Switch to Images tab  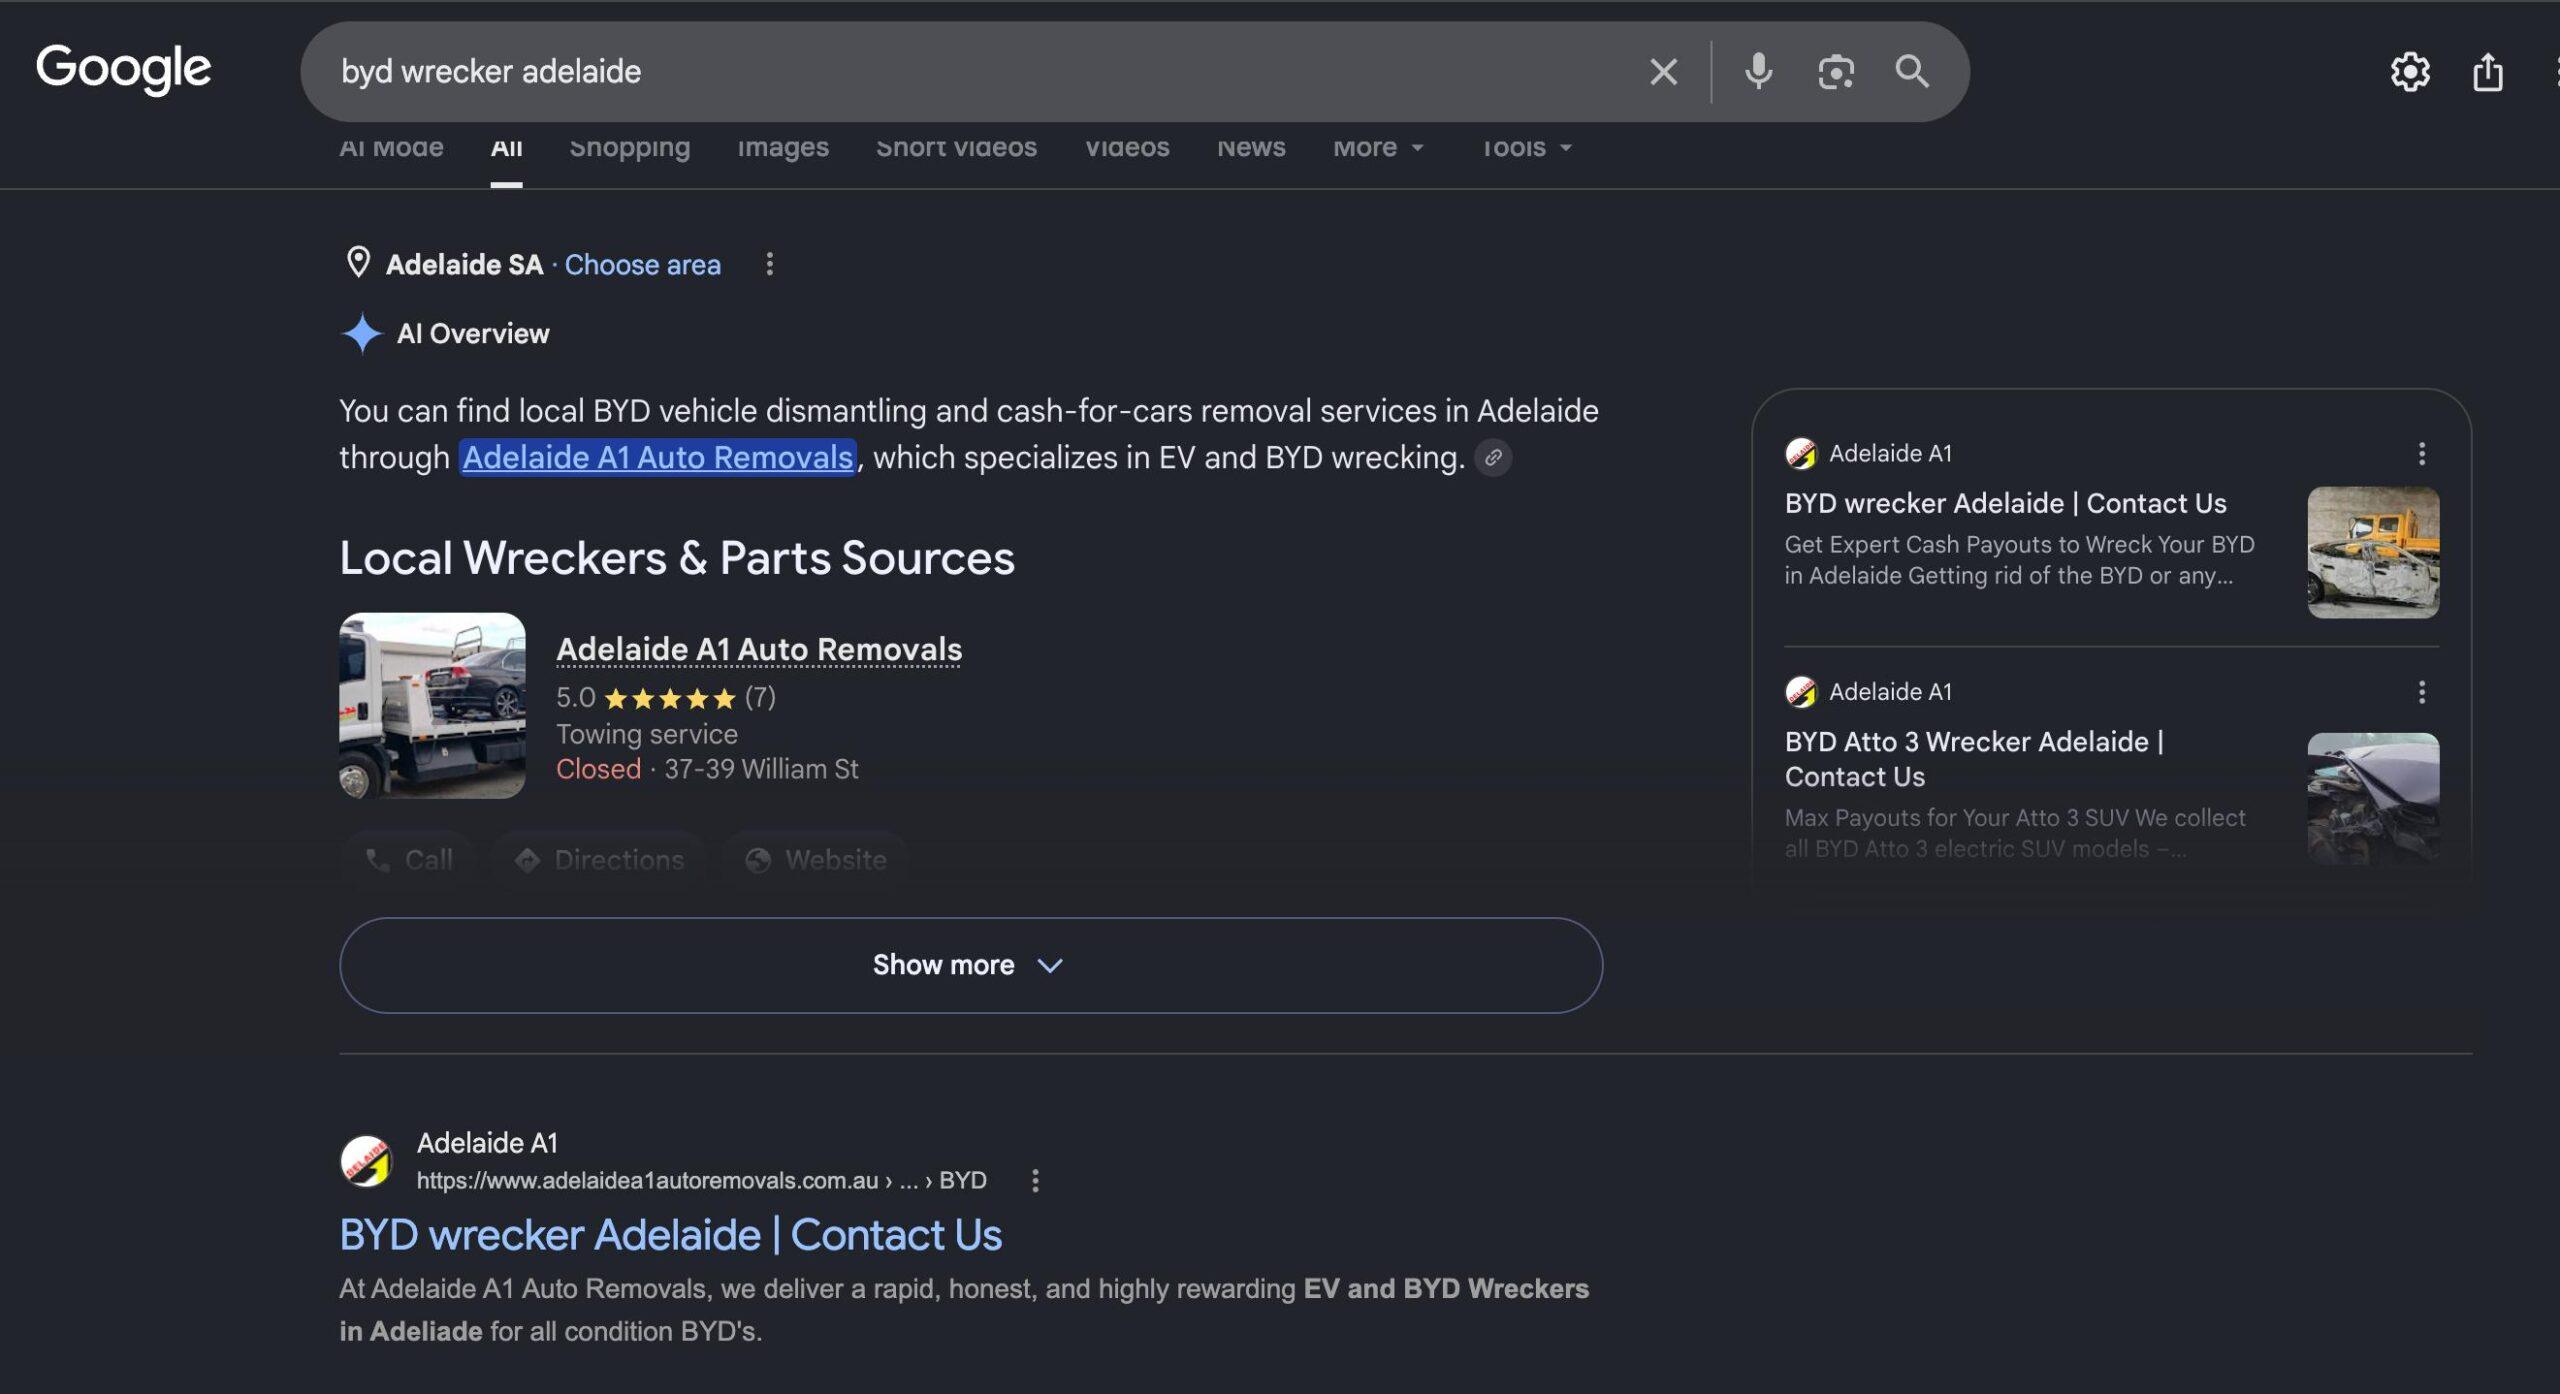(783, 148)
